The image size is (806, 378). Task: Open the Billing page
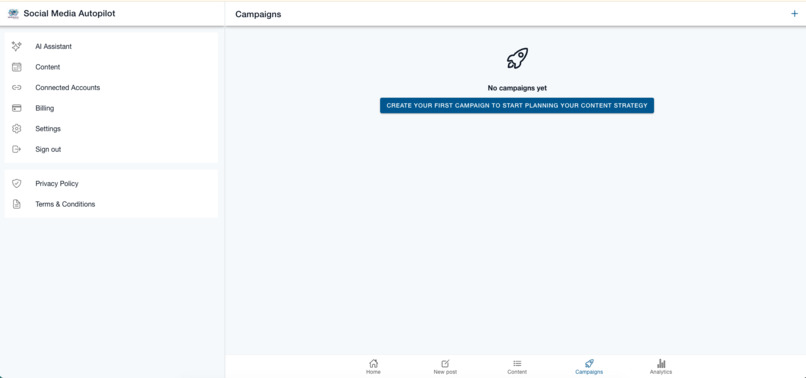coord(111,108)
